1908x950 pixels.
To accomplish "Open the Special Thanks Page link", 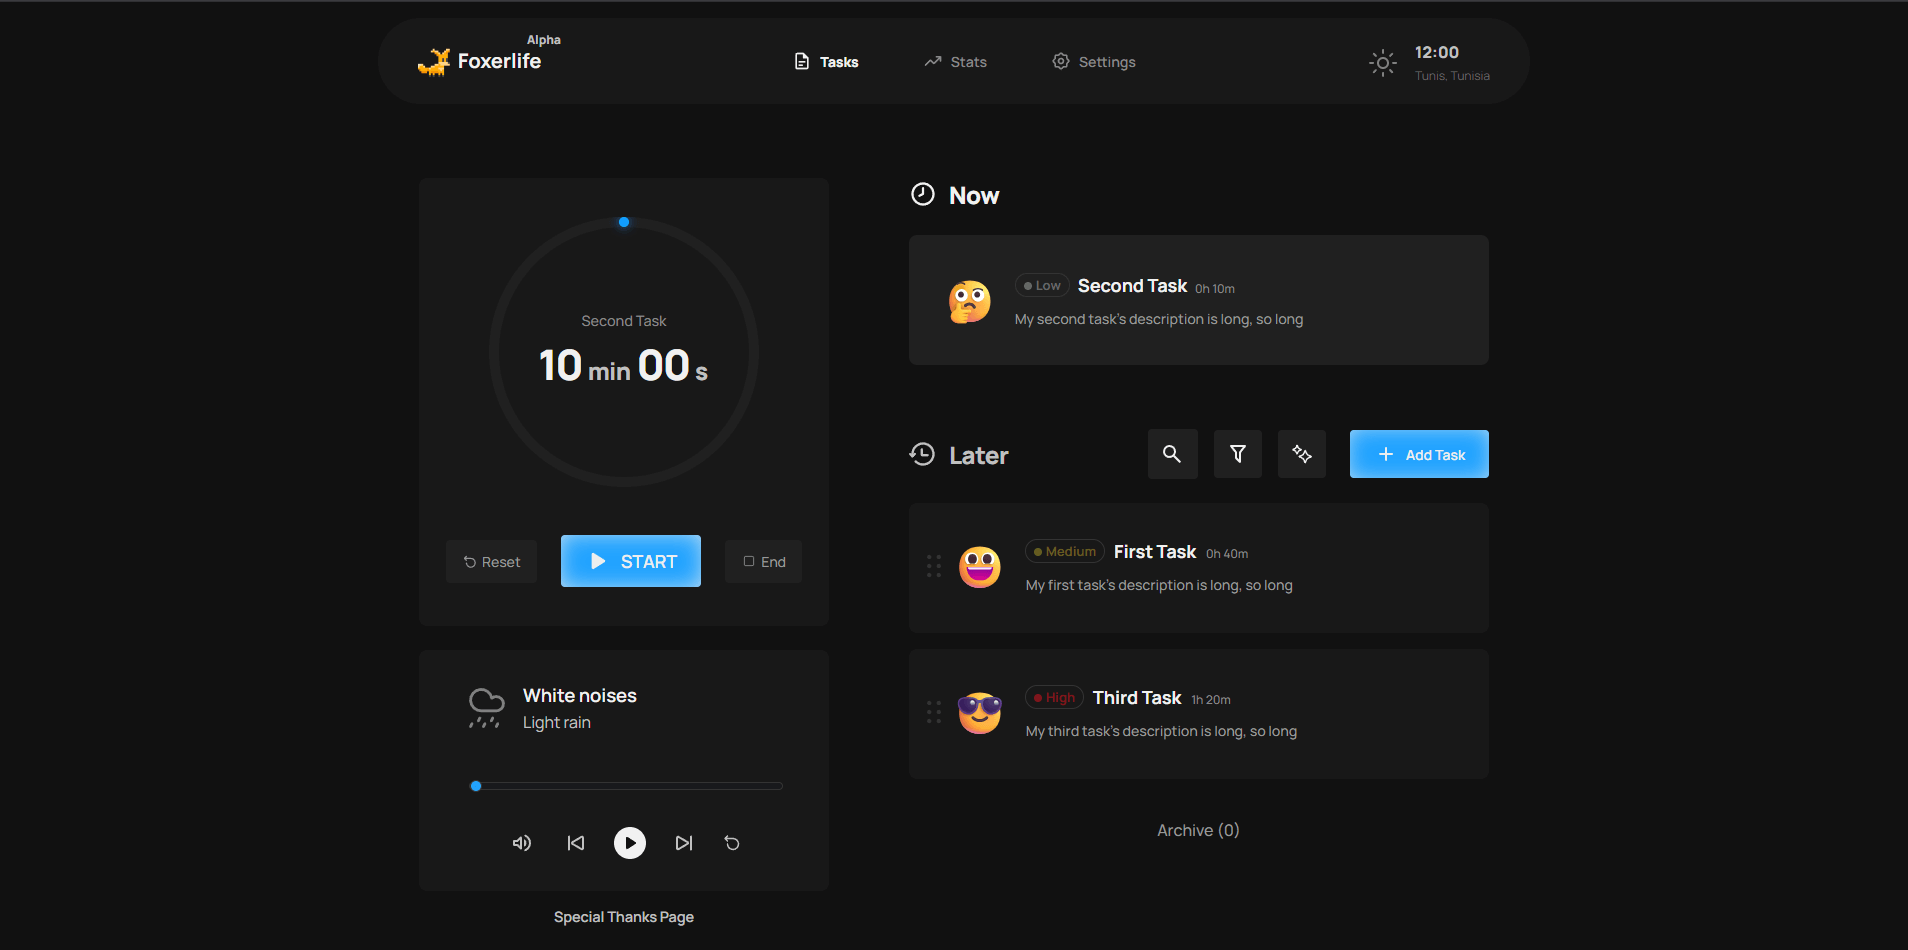I will click(624, 917).
